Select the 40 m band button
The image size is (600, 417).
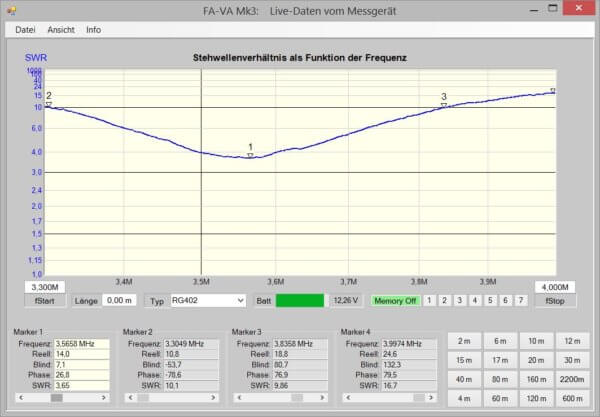point(464,379)
